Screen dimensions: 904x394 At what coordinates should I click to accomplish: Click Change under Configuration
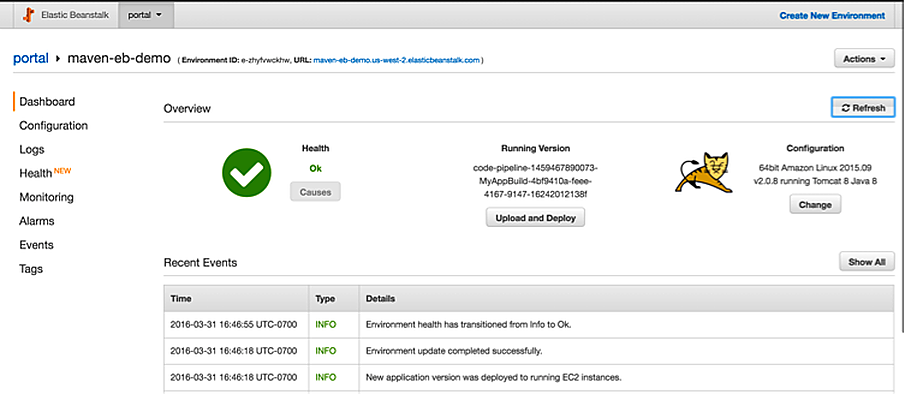[x=815, y=205]
